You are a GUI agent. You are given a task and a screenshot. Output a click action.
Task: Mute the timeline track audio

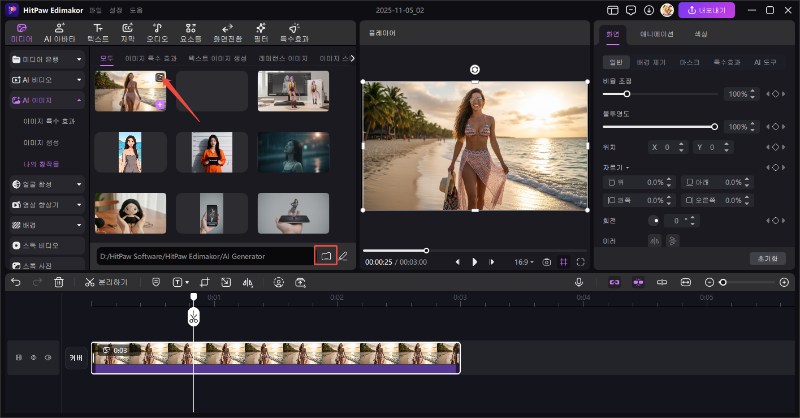point(48,357)
